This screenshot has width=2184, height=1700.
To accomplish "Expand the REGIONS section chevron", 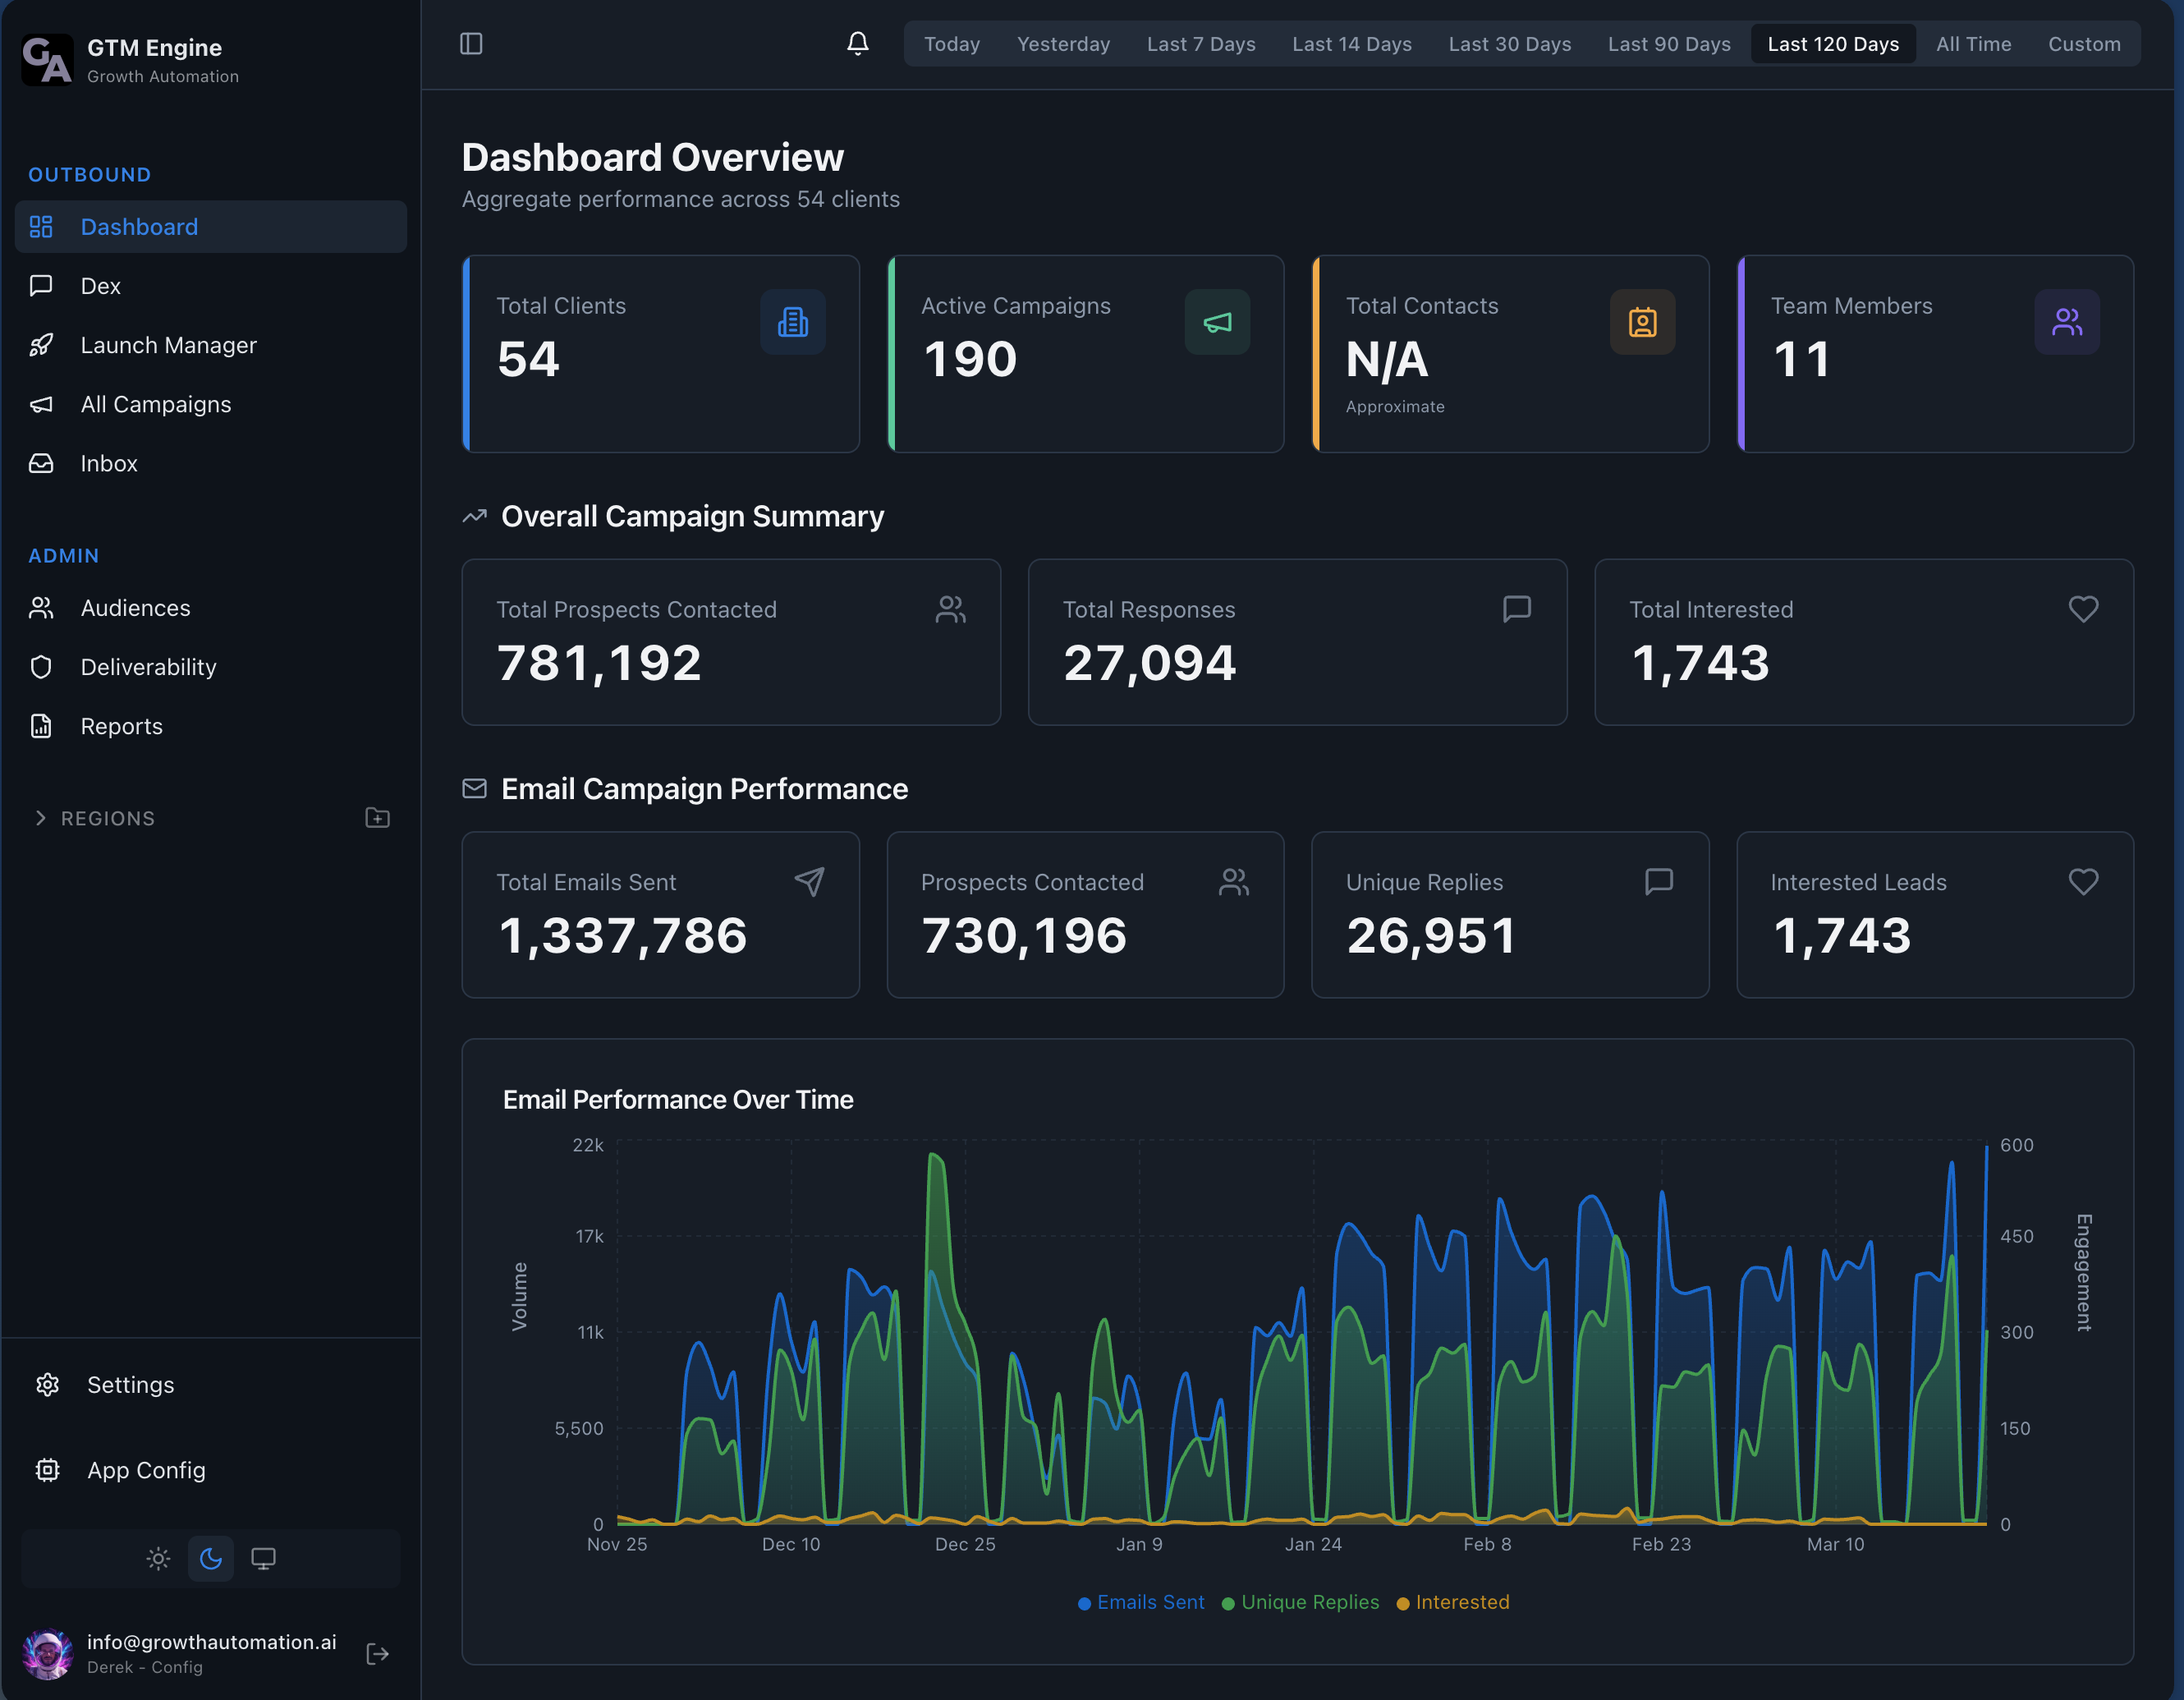I will coord(41,817).
